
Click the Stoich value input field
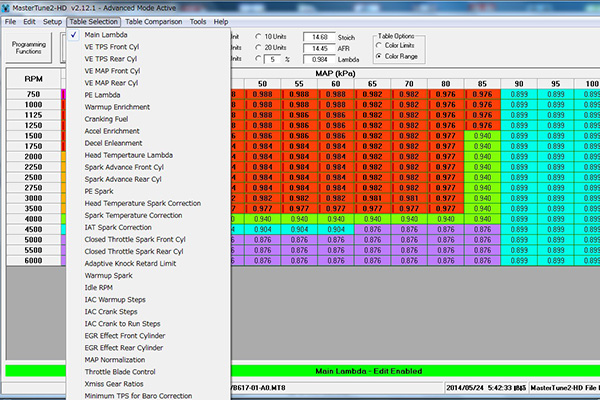click(321, 36)
